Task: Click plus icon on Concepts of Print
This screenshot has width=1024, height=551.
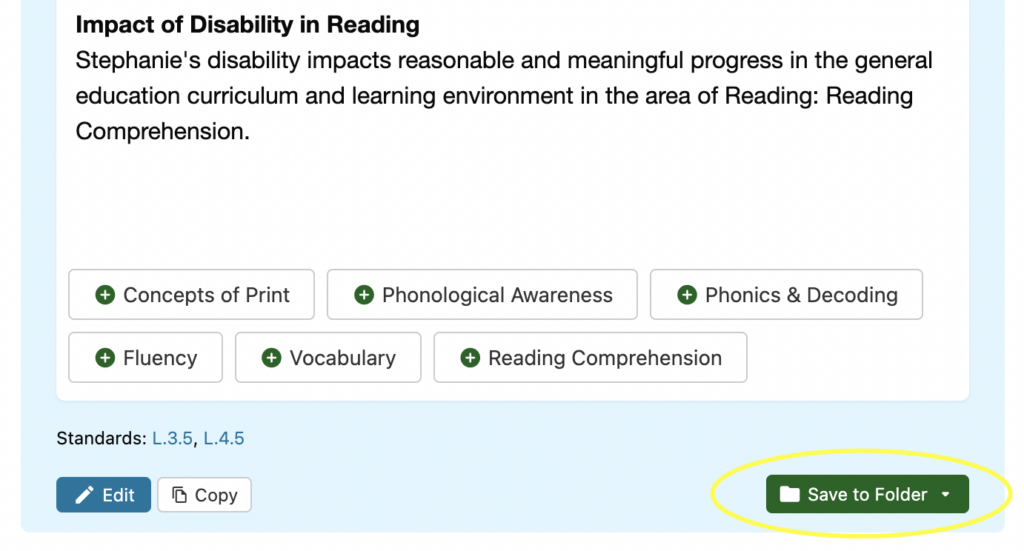Action: pos(105,295)
